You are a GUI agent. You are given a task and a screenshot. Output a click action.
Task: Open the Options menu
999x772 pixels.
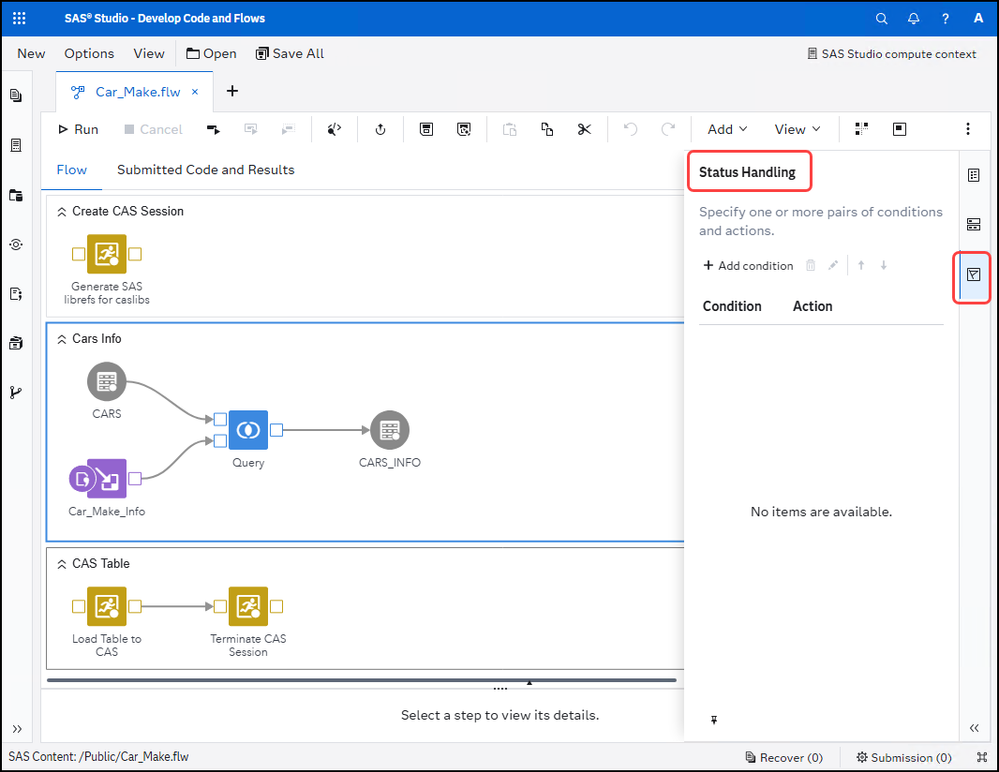pos(89,54)
